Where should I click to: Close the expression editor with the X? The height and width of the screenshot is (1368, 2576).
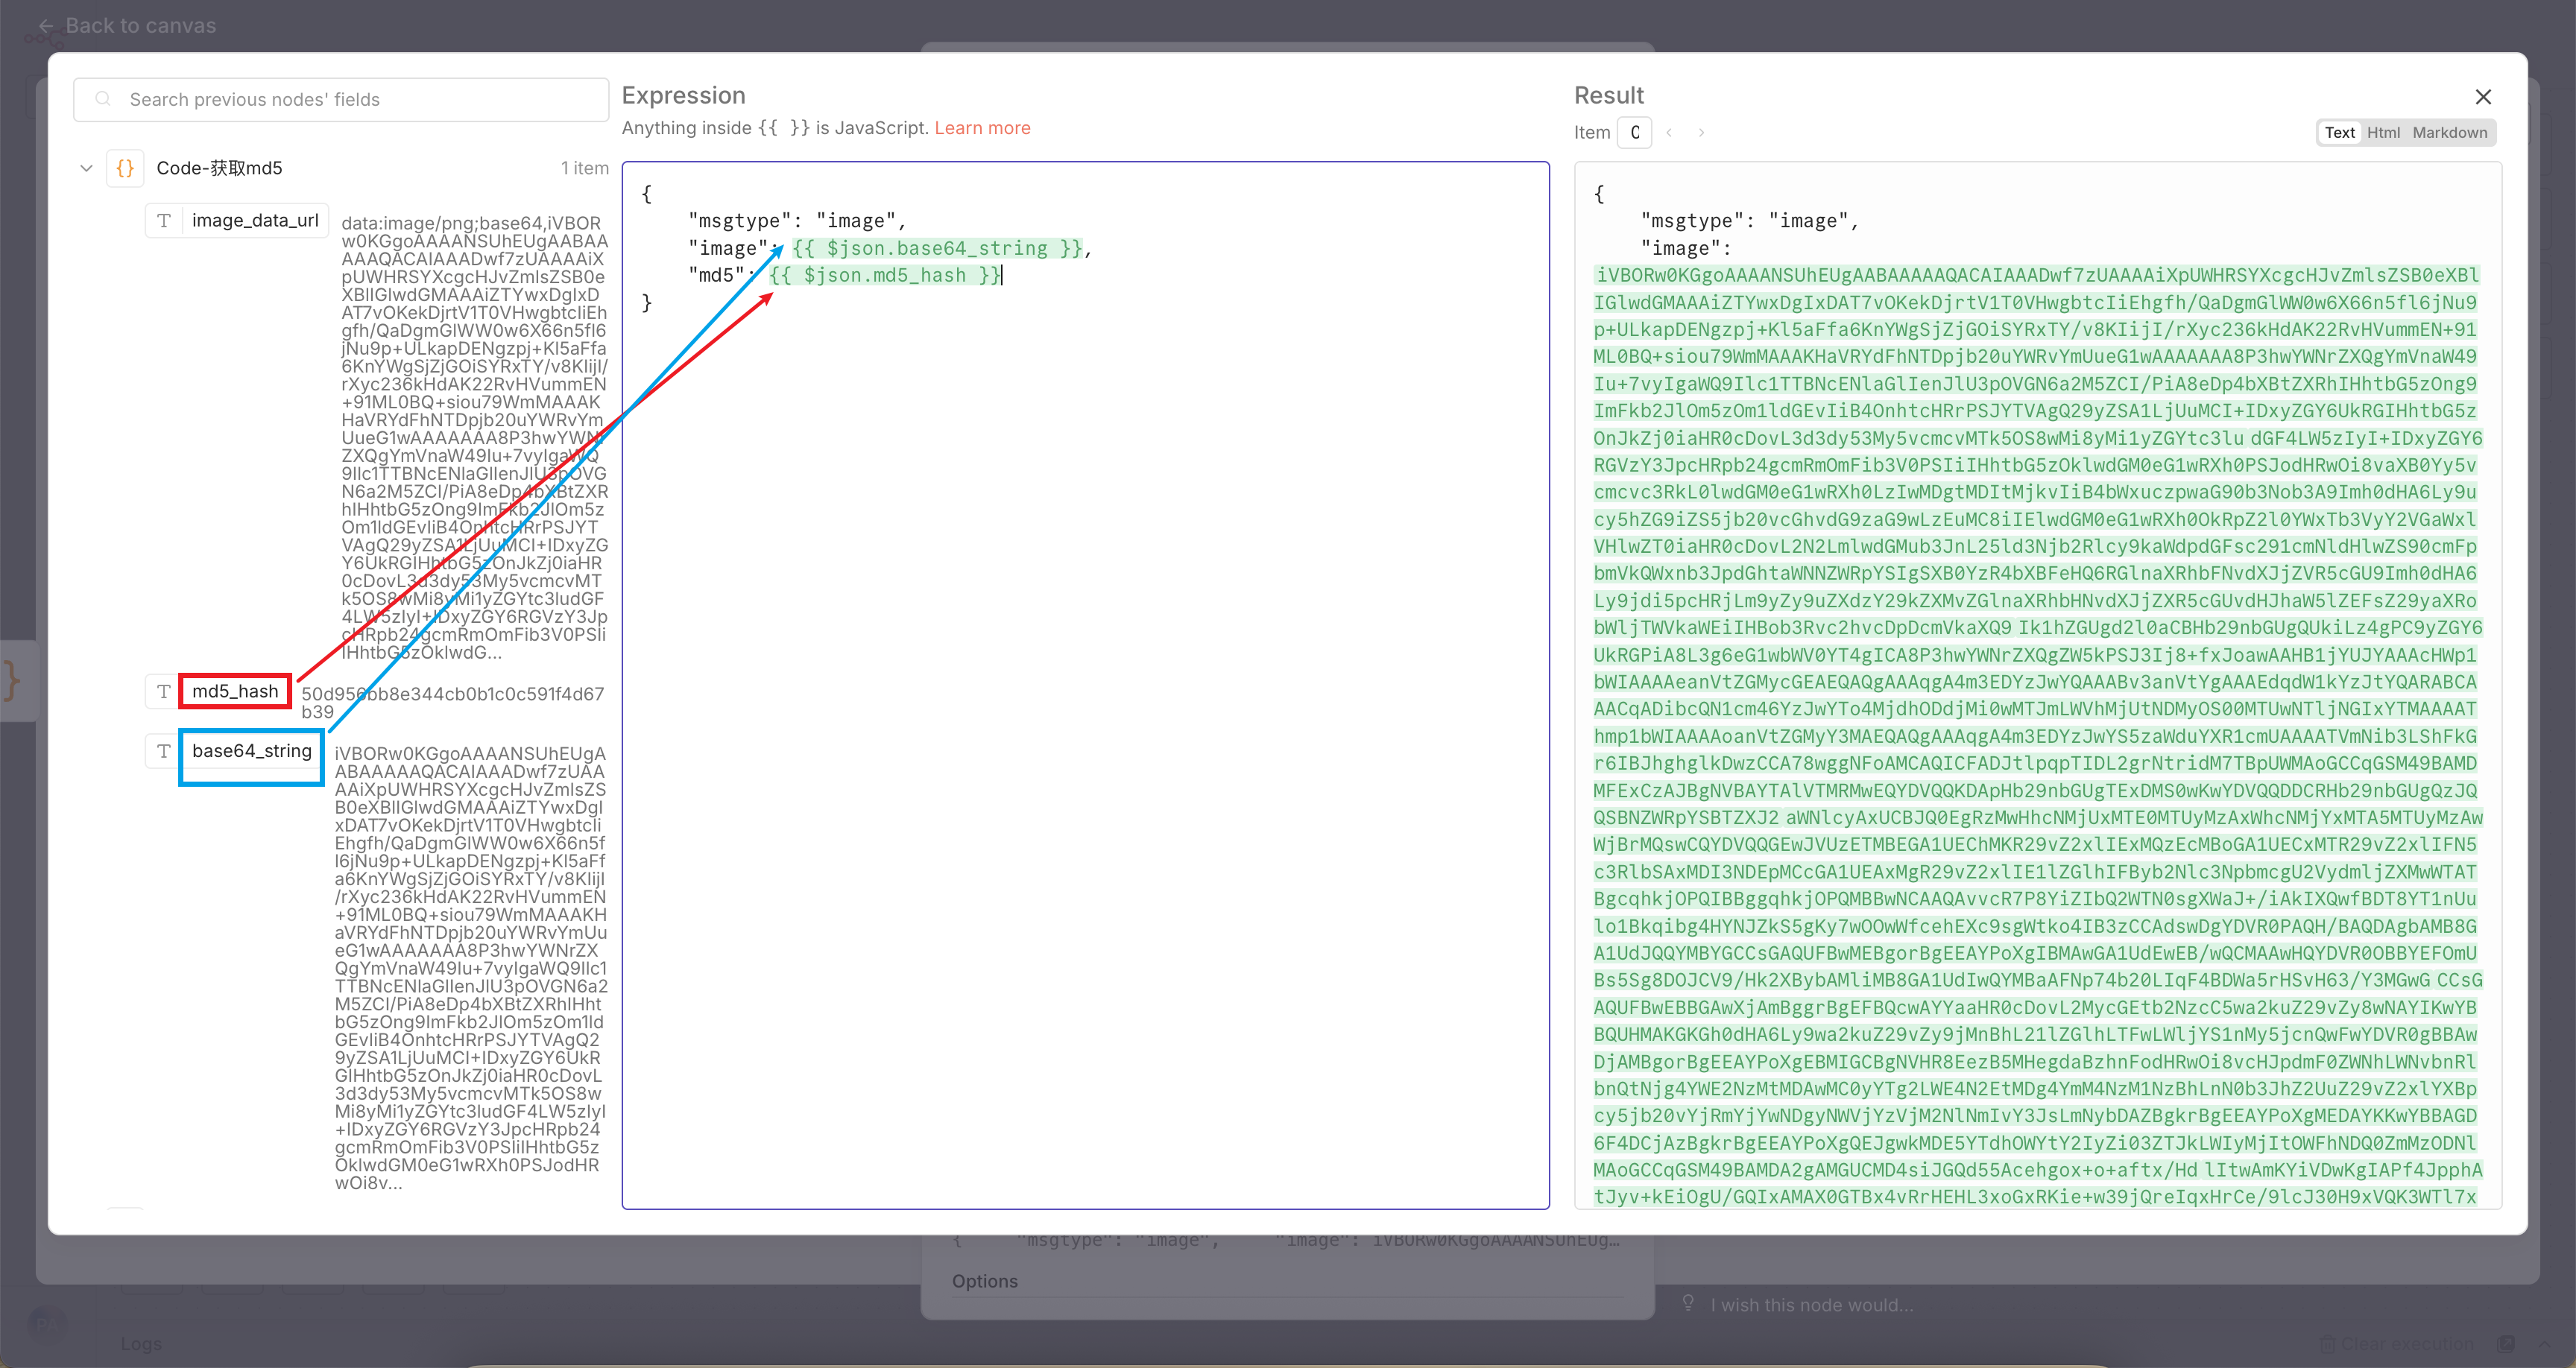point(2483,97)
